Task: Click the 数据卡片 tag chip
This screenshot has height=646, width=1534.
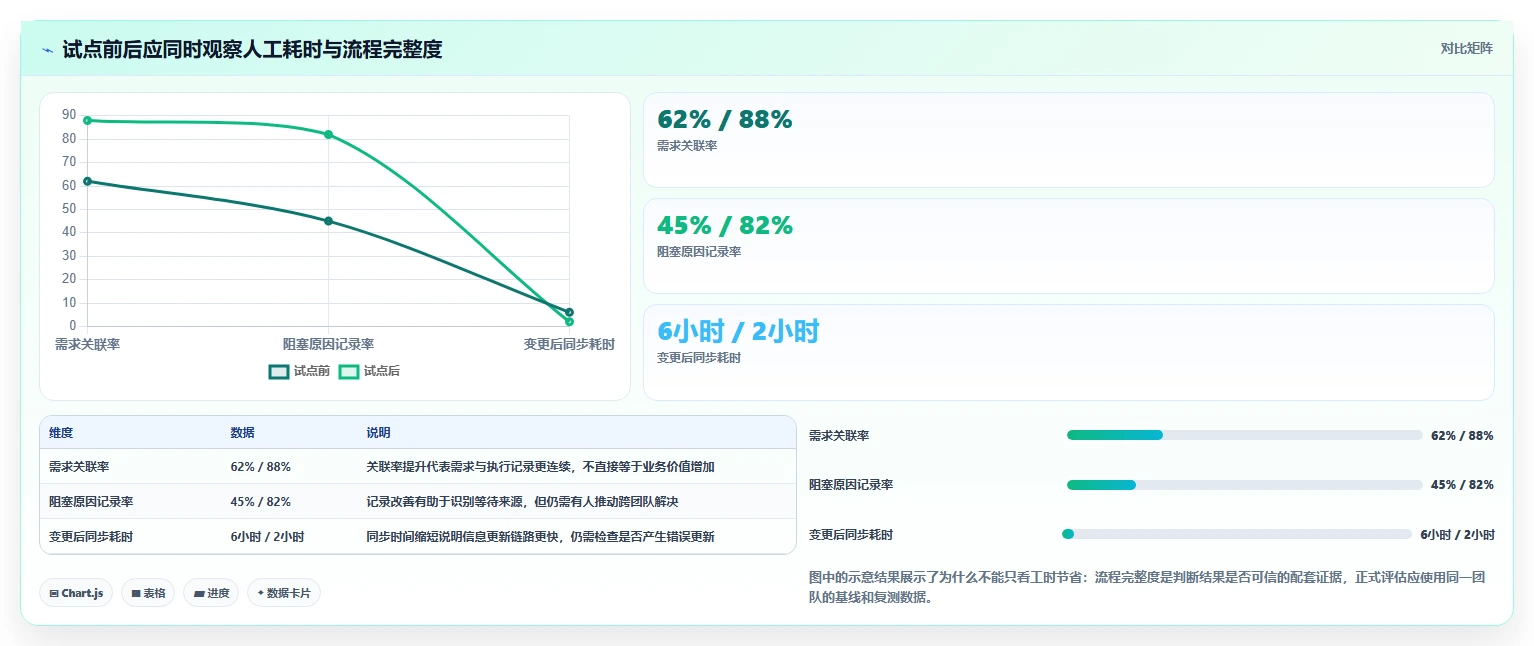Action: (x=284, y=593)
